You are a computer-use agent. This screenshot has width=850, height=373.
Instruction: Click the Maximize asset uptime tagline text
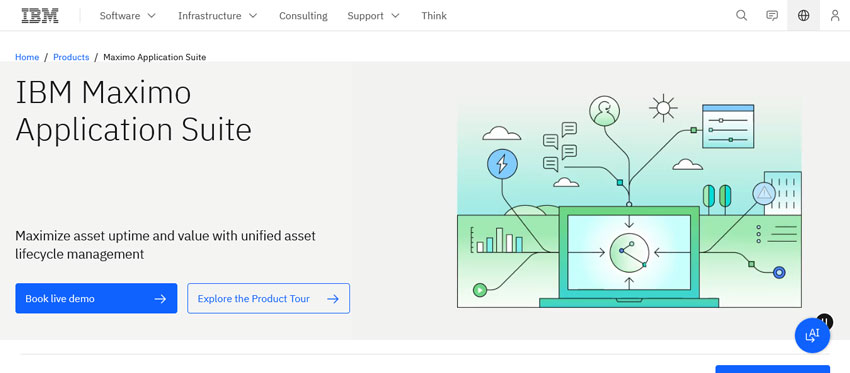pos(165,245)
